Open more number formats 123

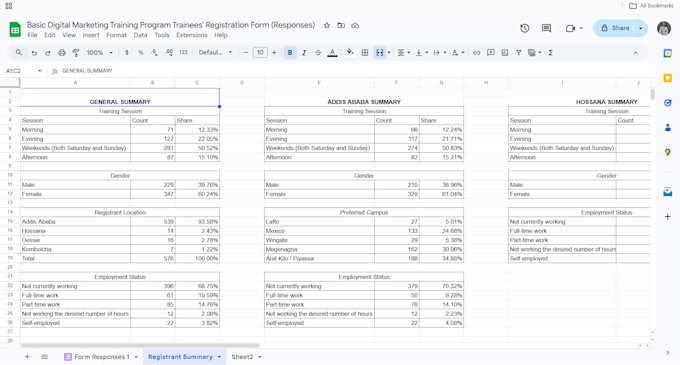pos(183,52)
